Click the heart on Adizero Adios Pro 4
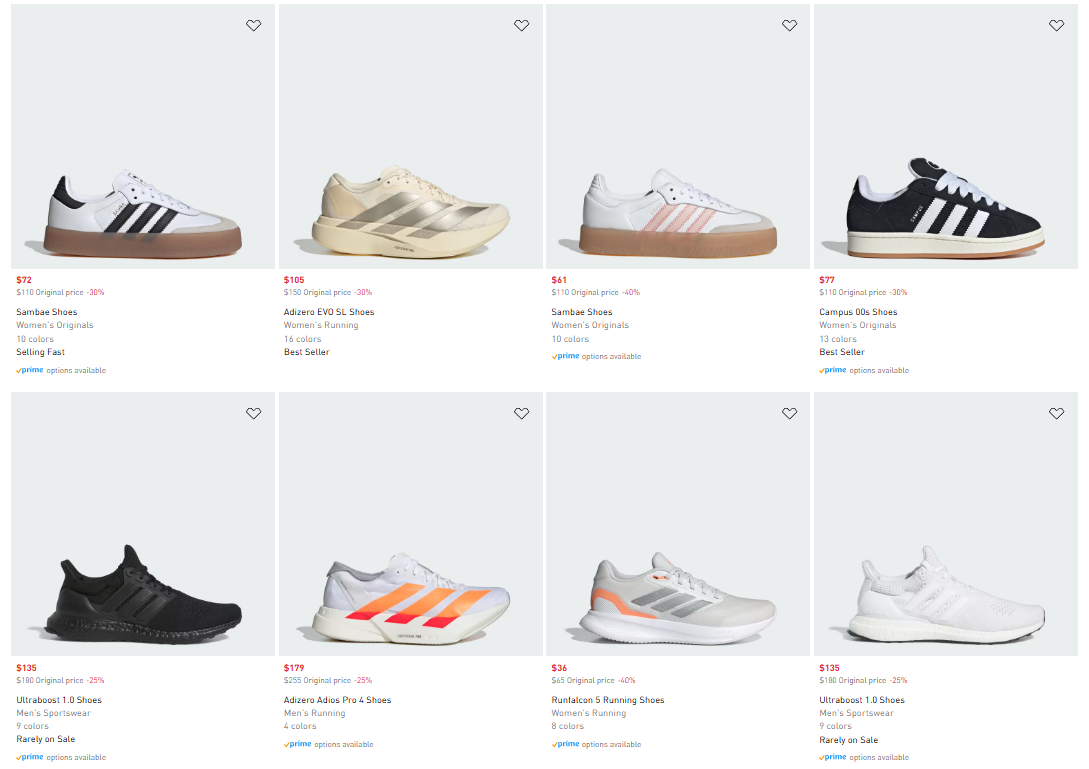The image size is (1089, 769). (x=521, y=412)
